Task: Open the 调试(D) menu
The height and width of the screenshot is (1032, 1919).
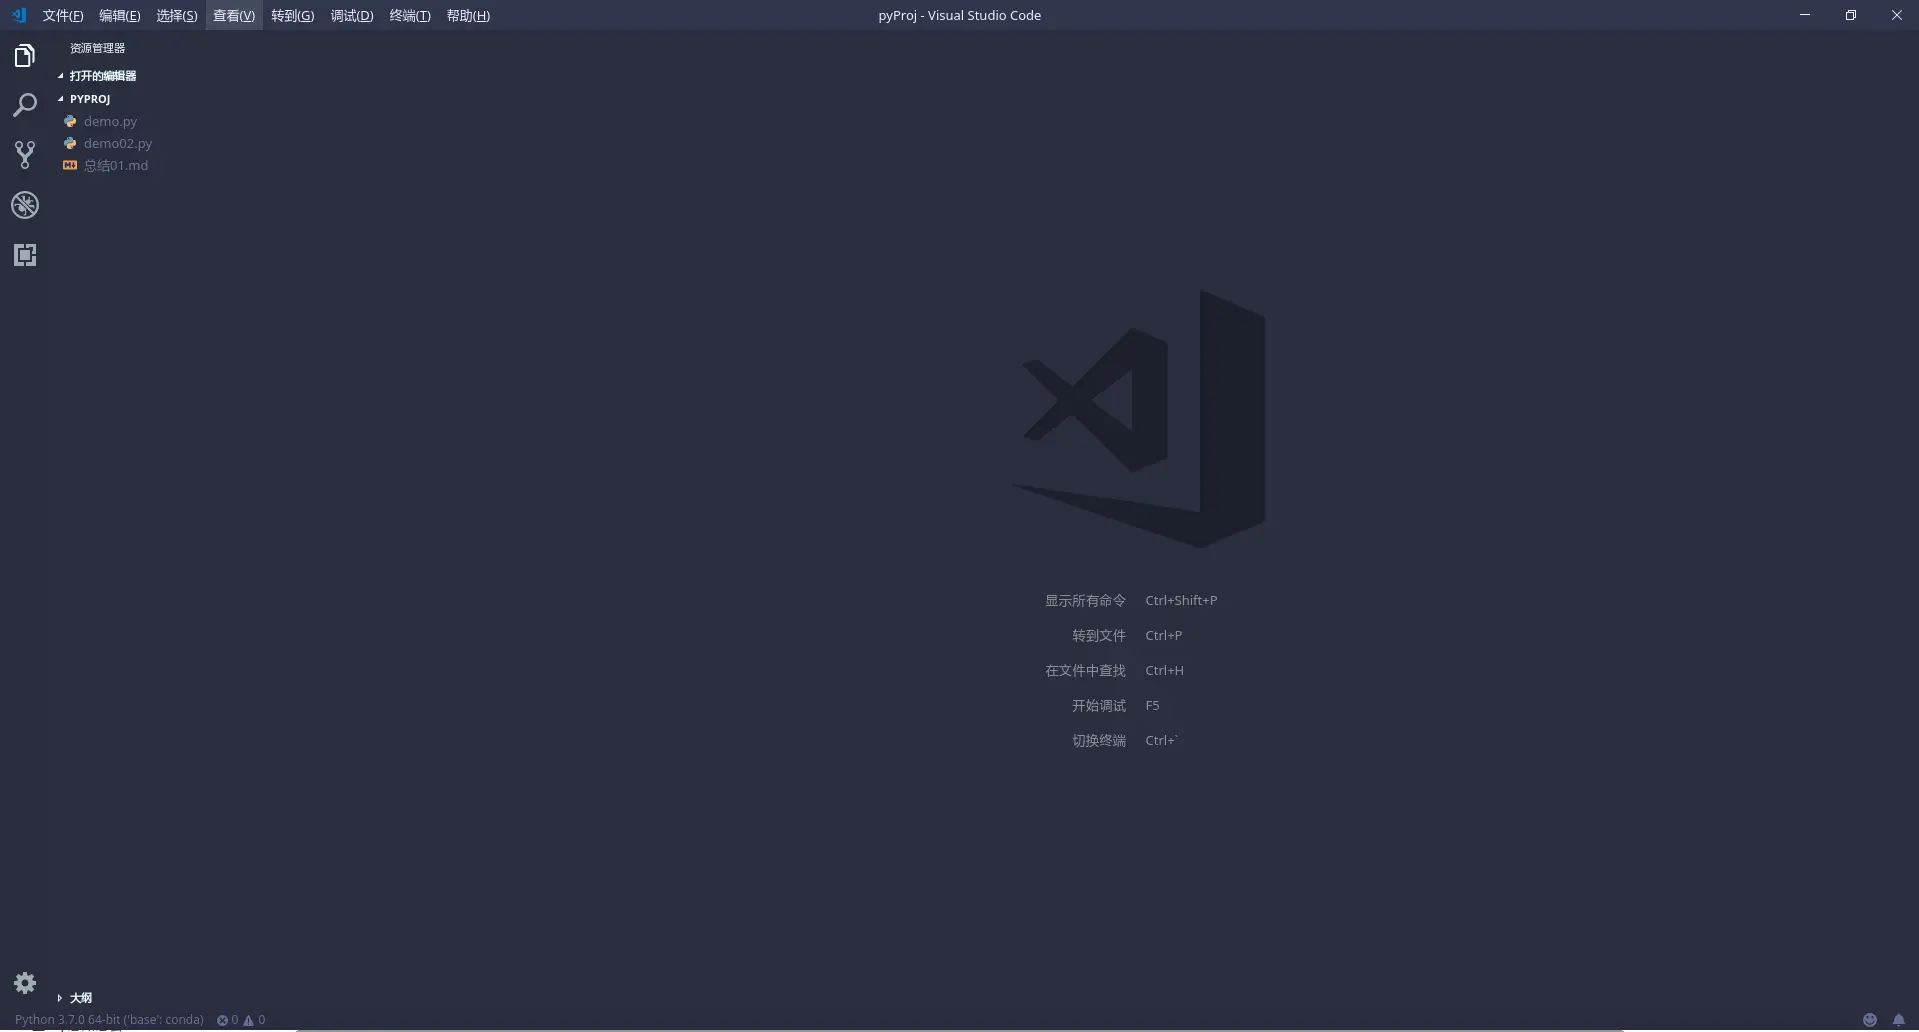Action: pyautogui.click(x=352, y=16)
